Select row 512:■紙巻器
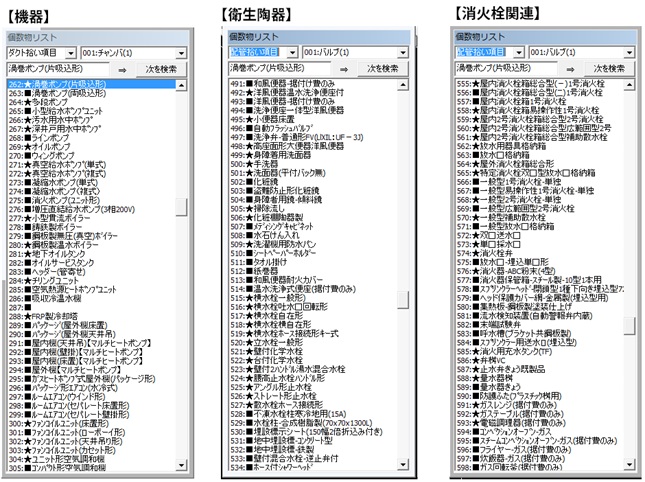Screen dimensions: 645x482 pyautogui.click(x=313, y=271)
